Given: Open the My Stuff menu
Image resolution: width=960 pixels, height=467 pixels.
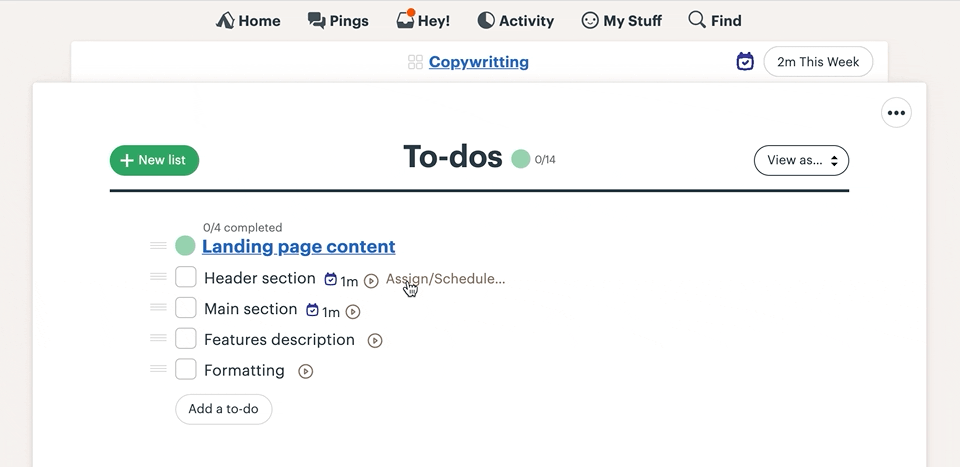Looking at the screenshot, I should (x=621, y=21).
